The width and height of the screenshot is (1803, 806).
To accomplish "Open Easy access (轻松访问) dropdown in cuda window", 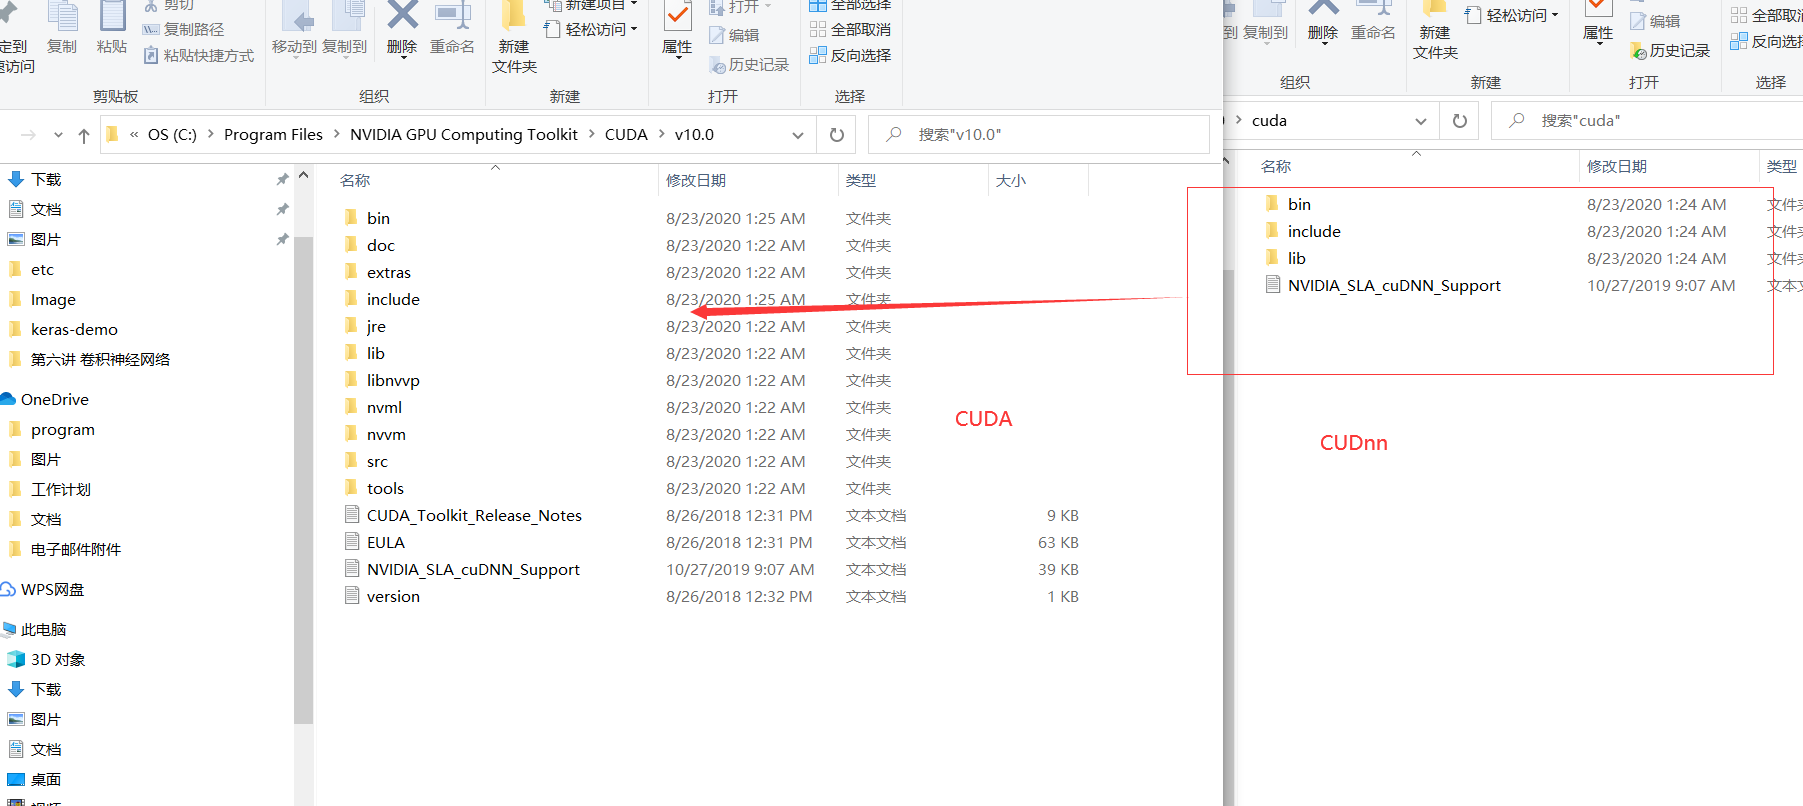I will point(1513,15).
